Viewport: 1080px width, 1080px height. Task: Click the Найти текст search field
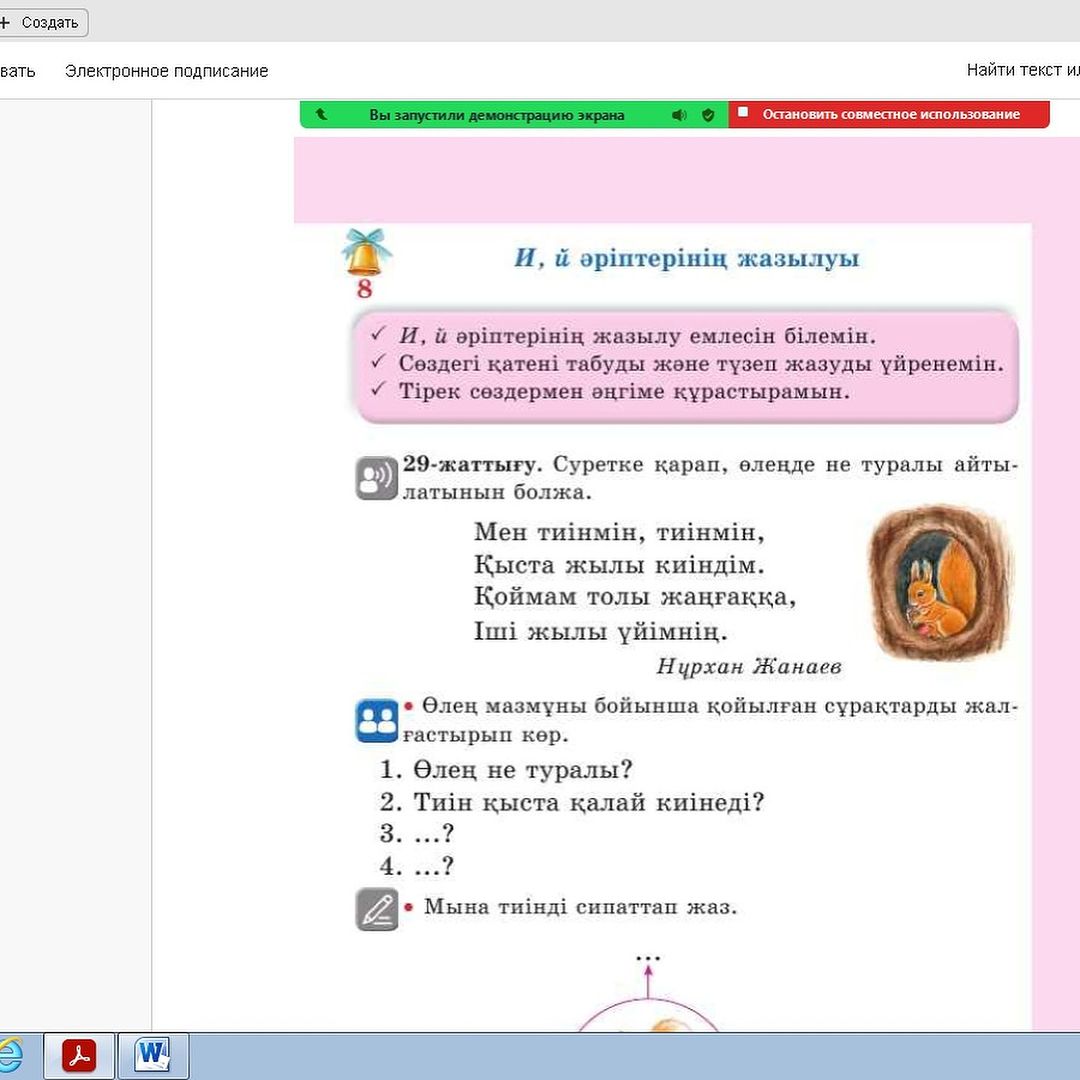click(x=1023, y=70)
